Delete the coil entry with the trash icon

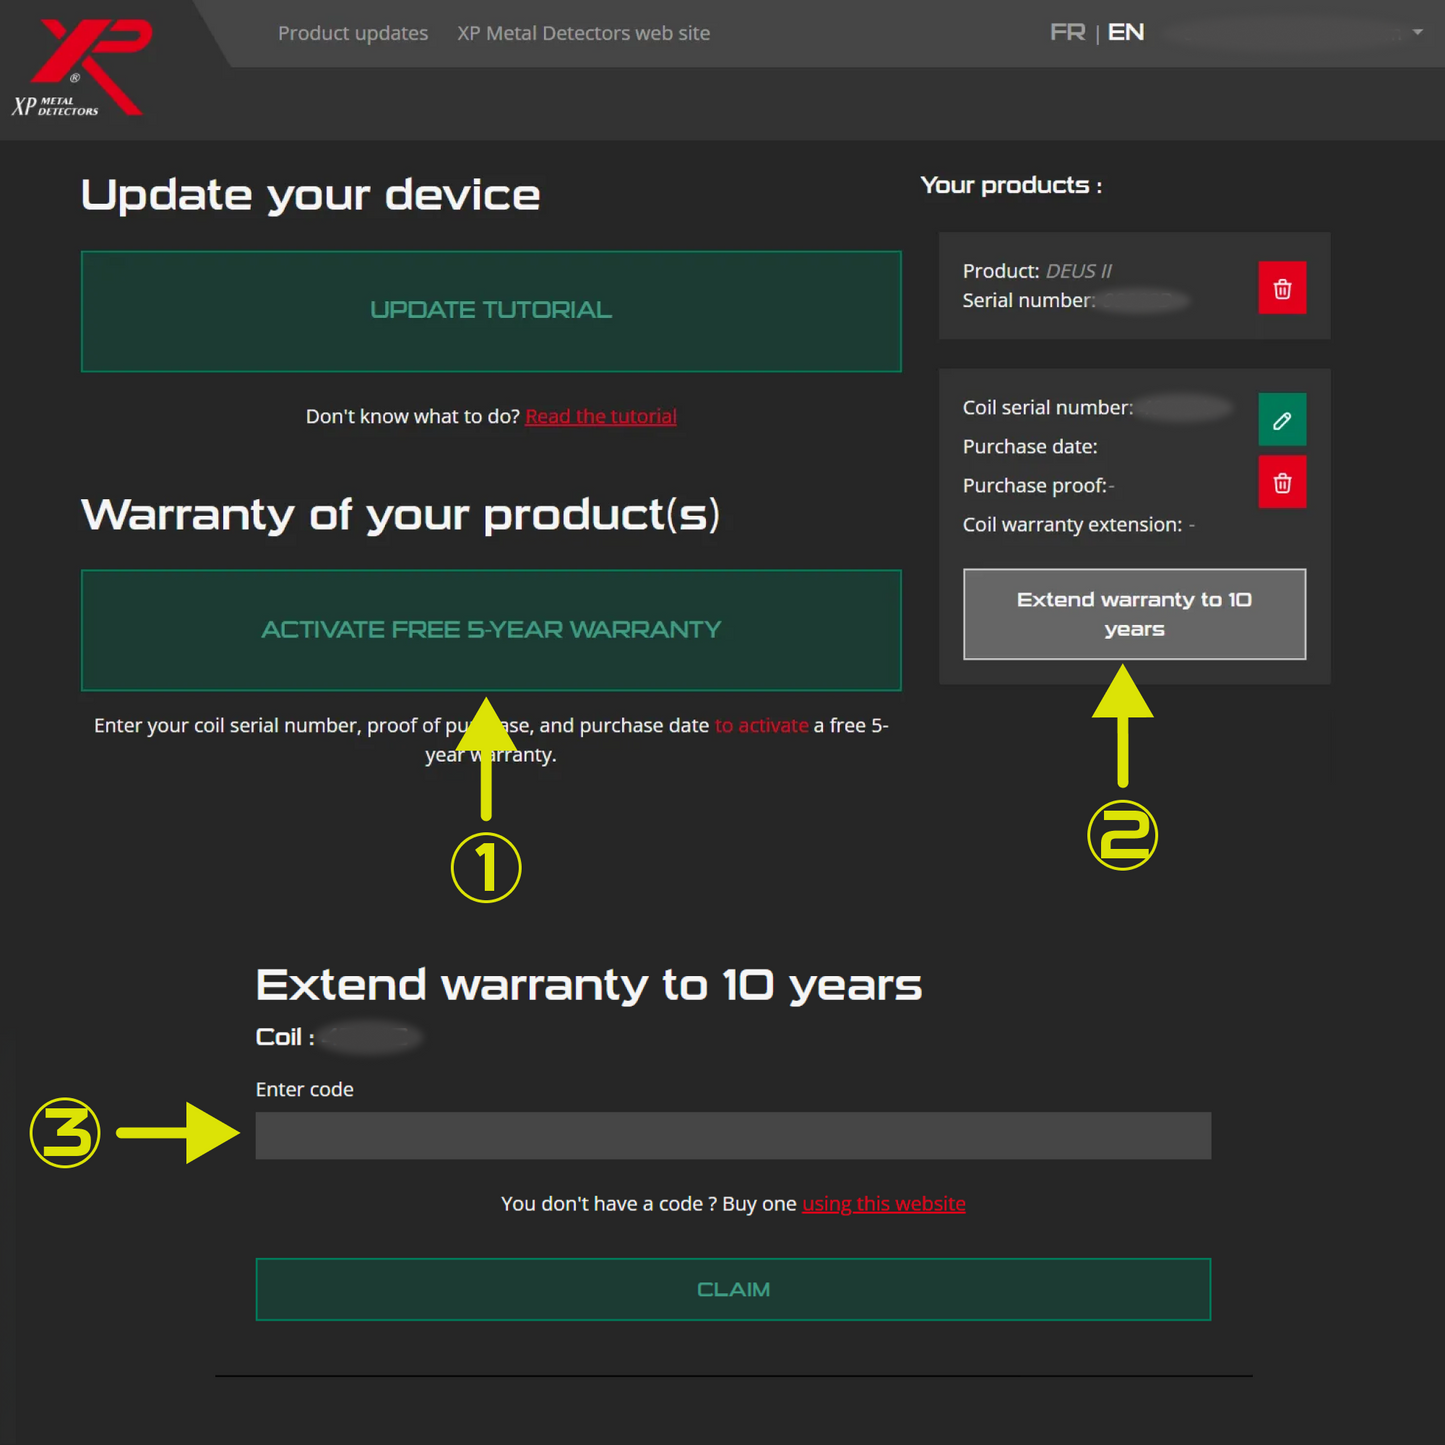1282,481
